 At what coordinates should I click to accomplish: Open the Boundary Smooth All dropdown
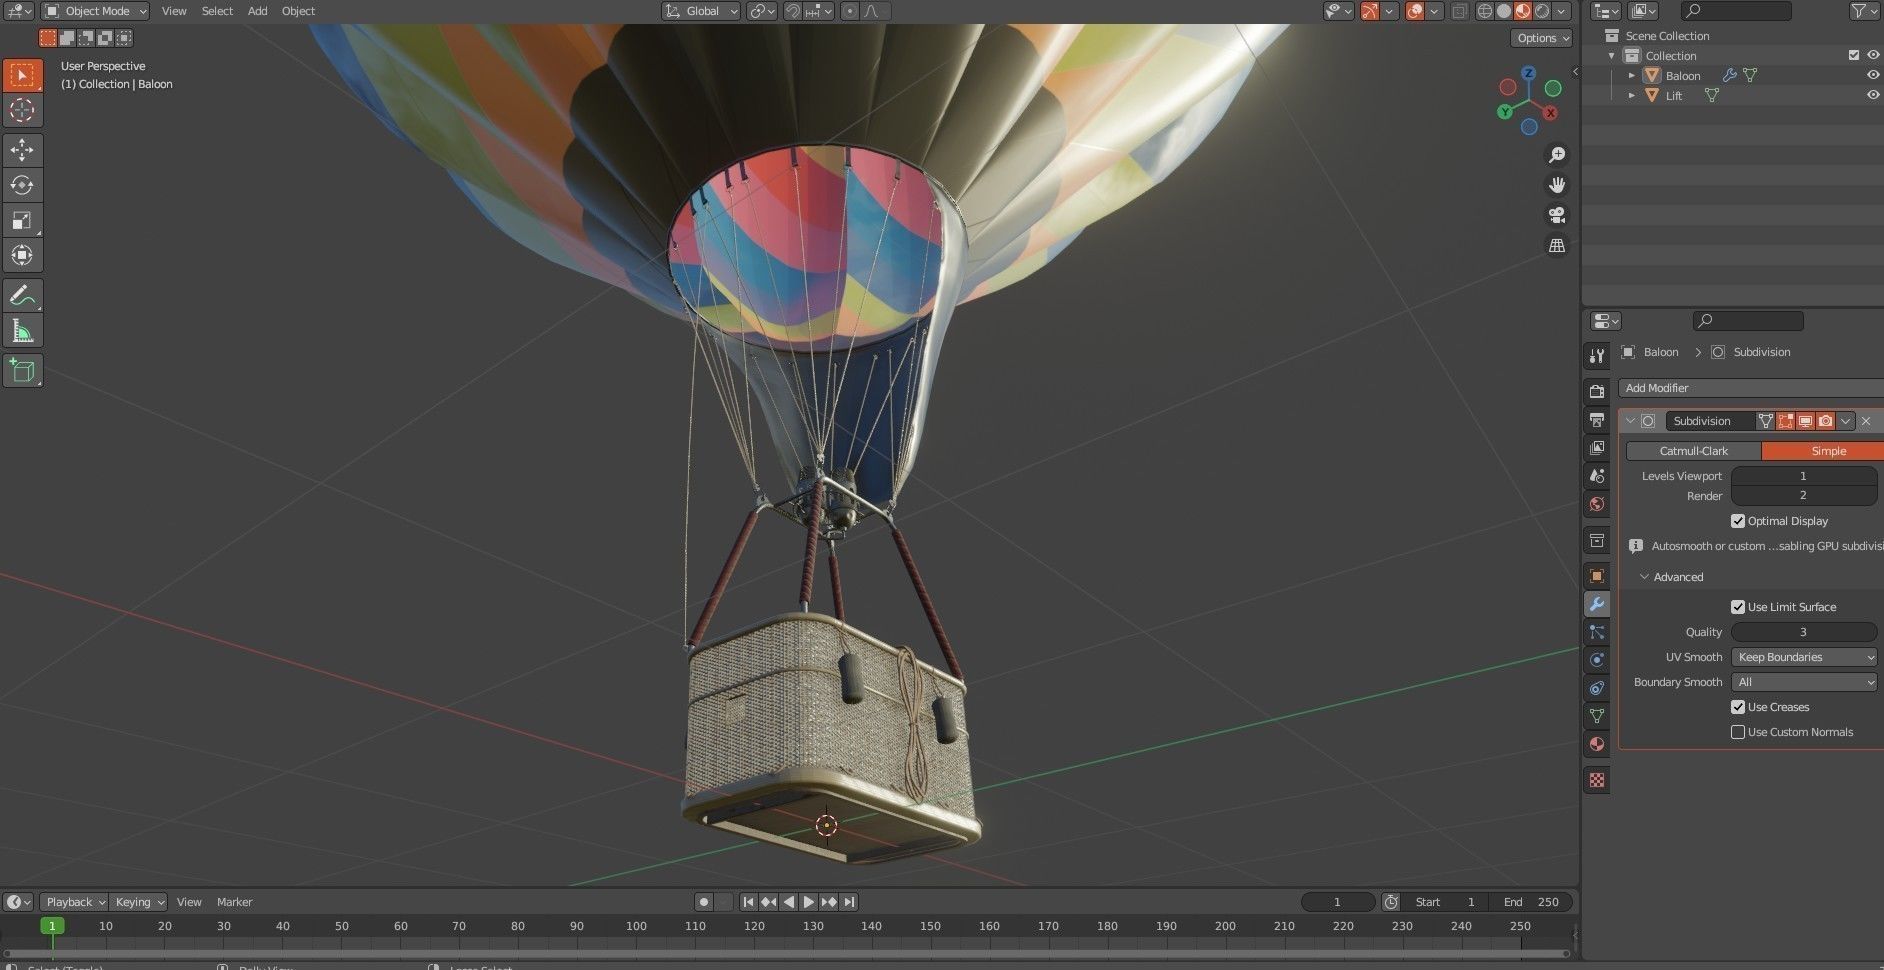1805,682
